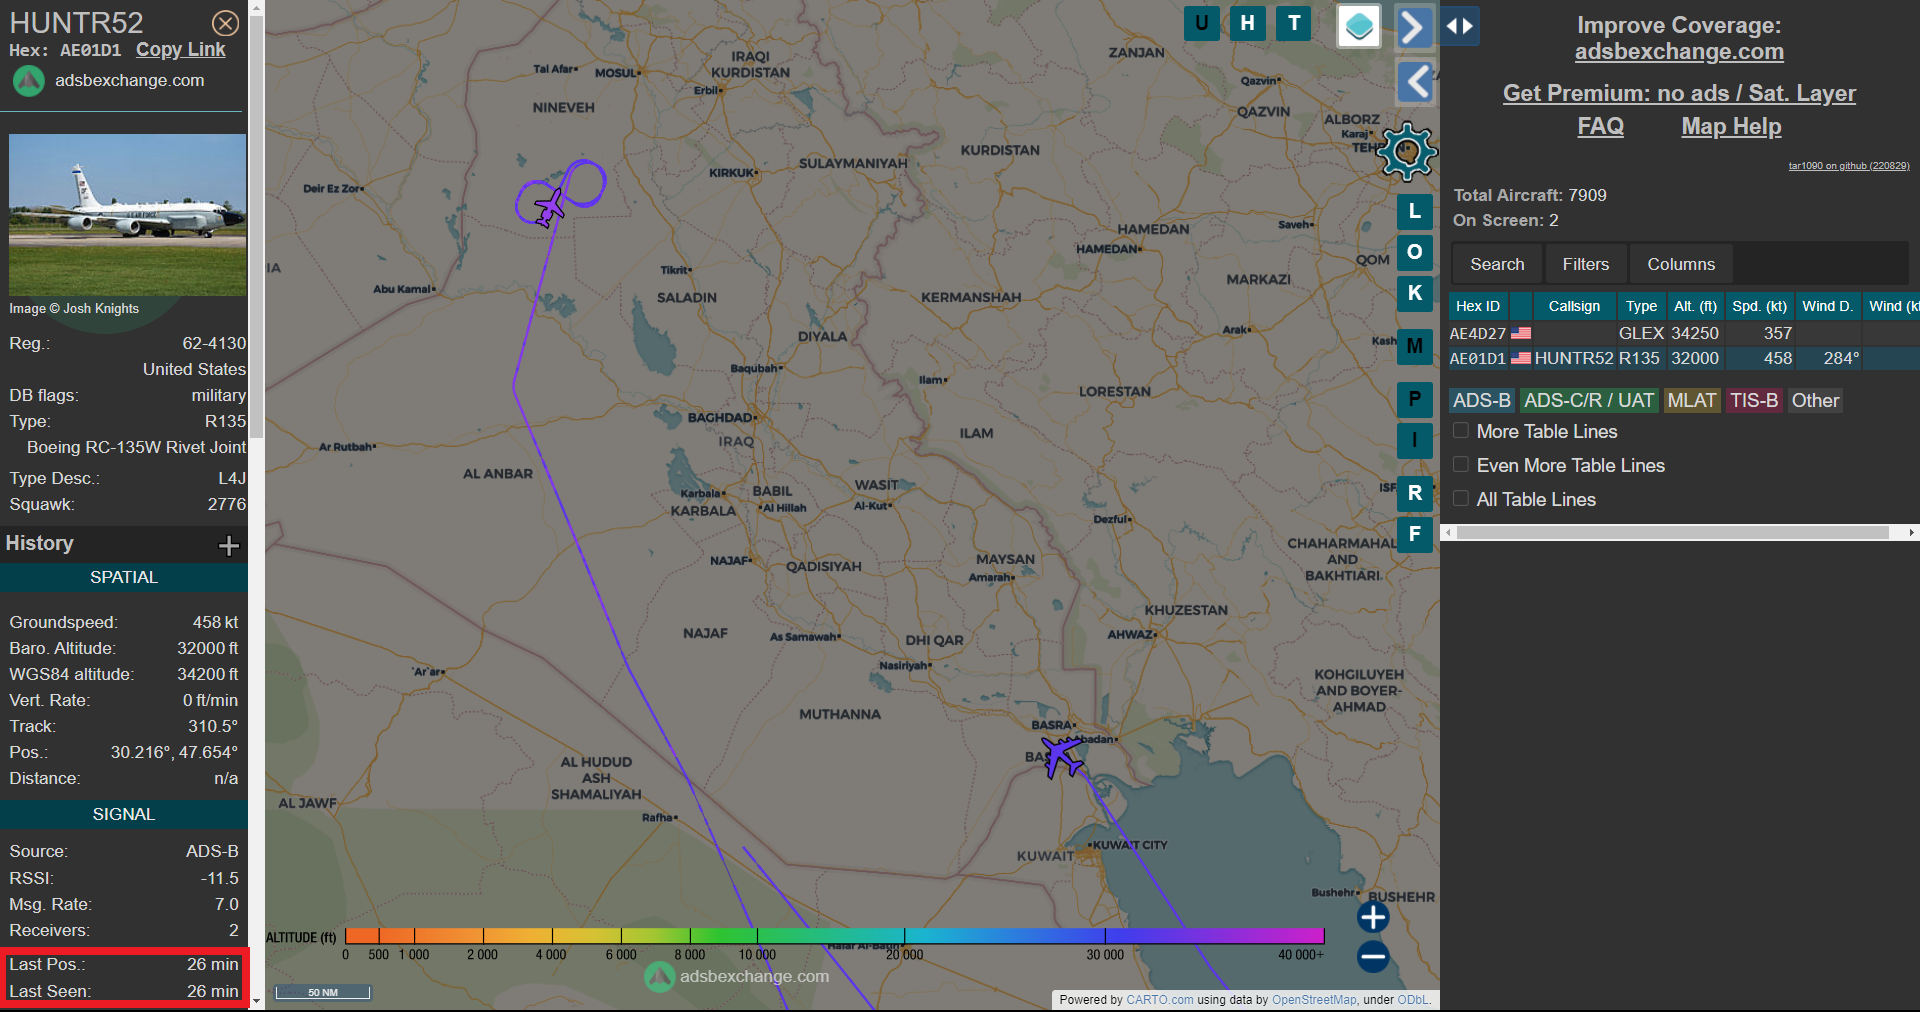Toggle the R map button
The image size is (1920, 1012).
pyautogui.click(x=1414, y=493)
